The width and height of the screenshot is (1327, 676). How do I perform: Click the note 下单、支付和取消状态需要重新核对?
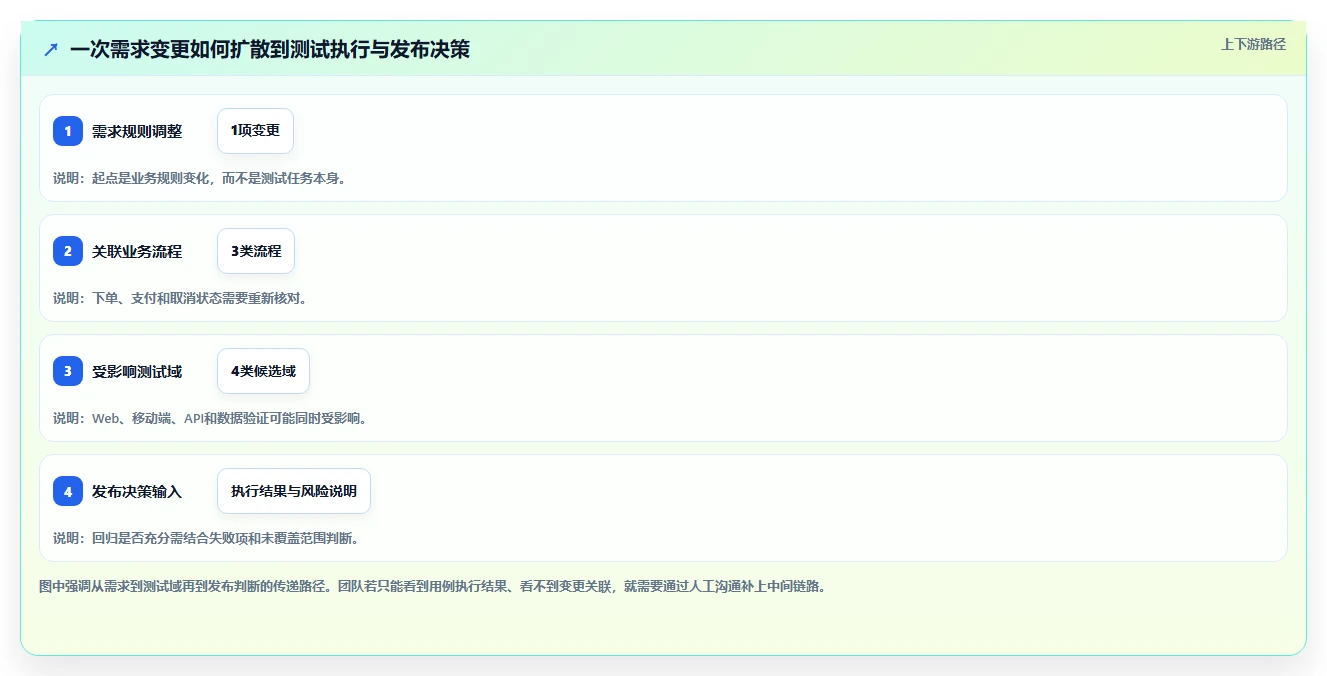click(x=180, y=298)
